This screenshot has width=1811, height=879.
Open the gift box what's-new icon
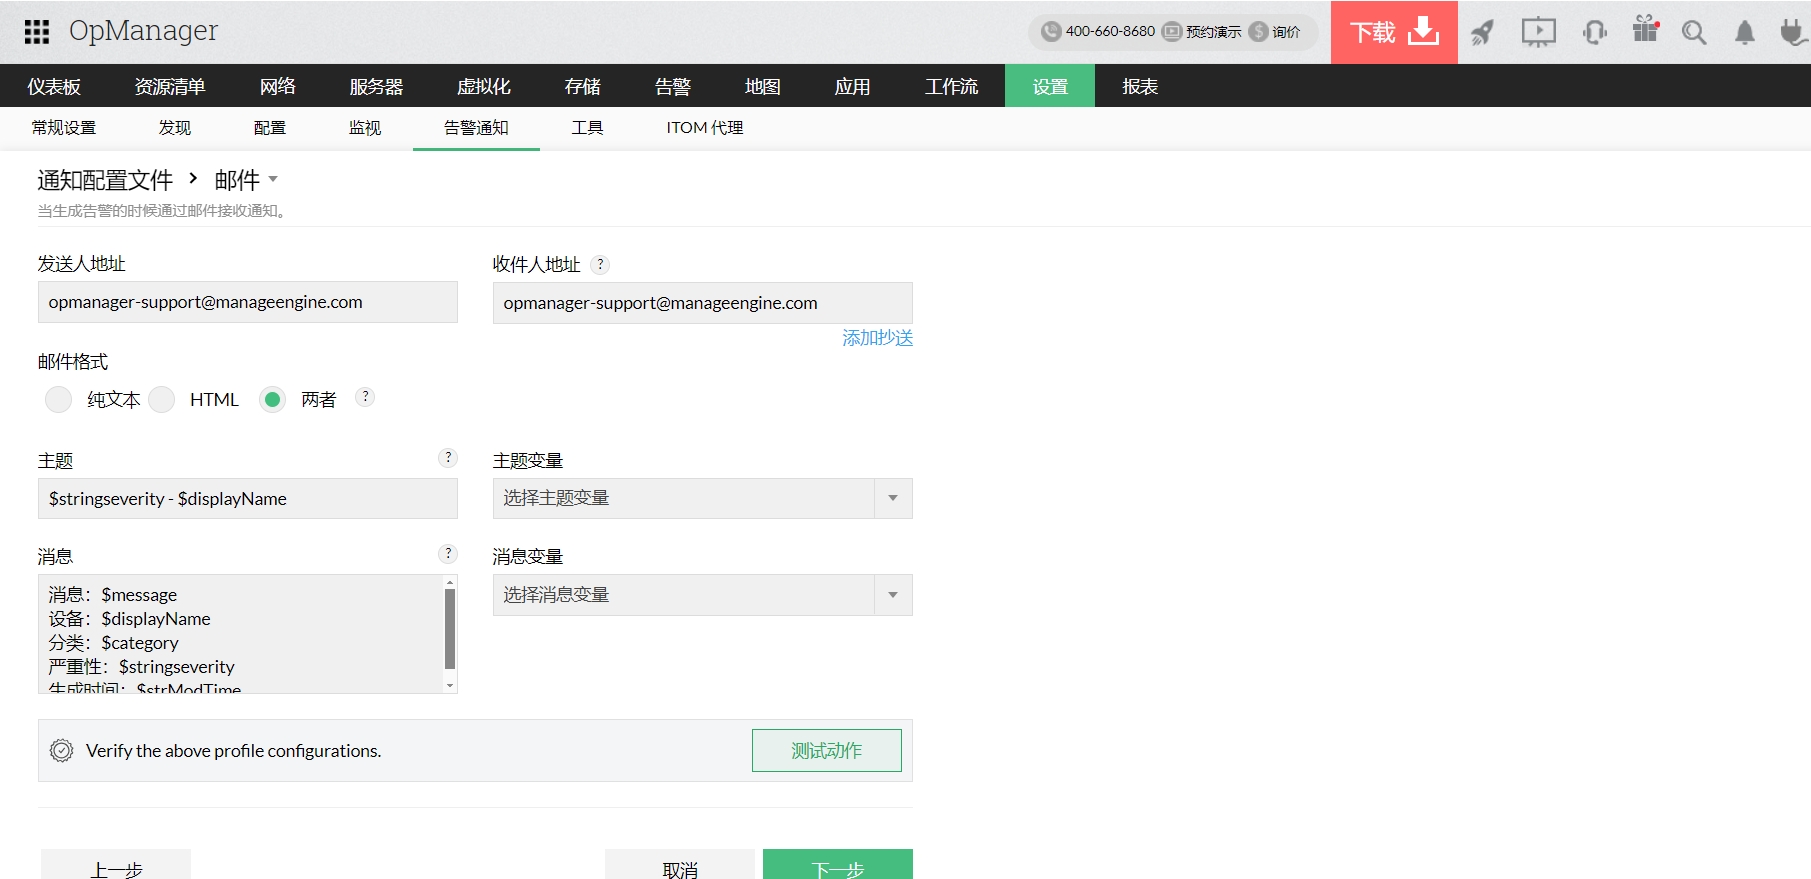(x=1645, y=29)
